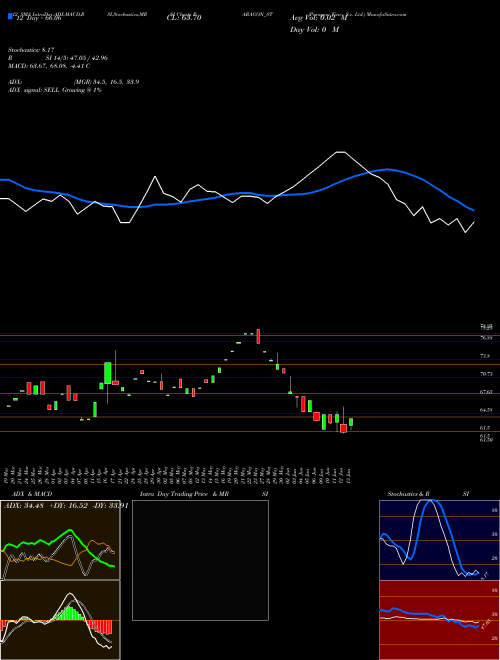
Task: Select the "ADX signal: SELL Growing @ 1%" line
Action: click(x=55, y=90)
